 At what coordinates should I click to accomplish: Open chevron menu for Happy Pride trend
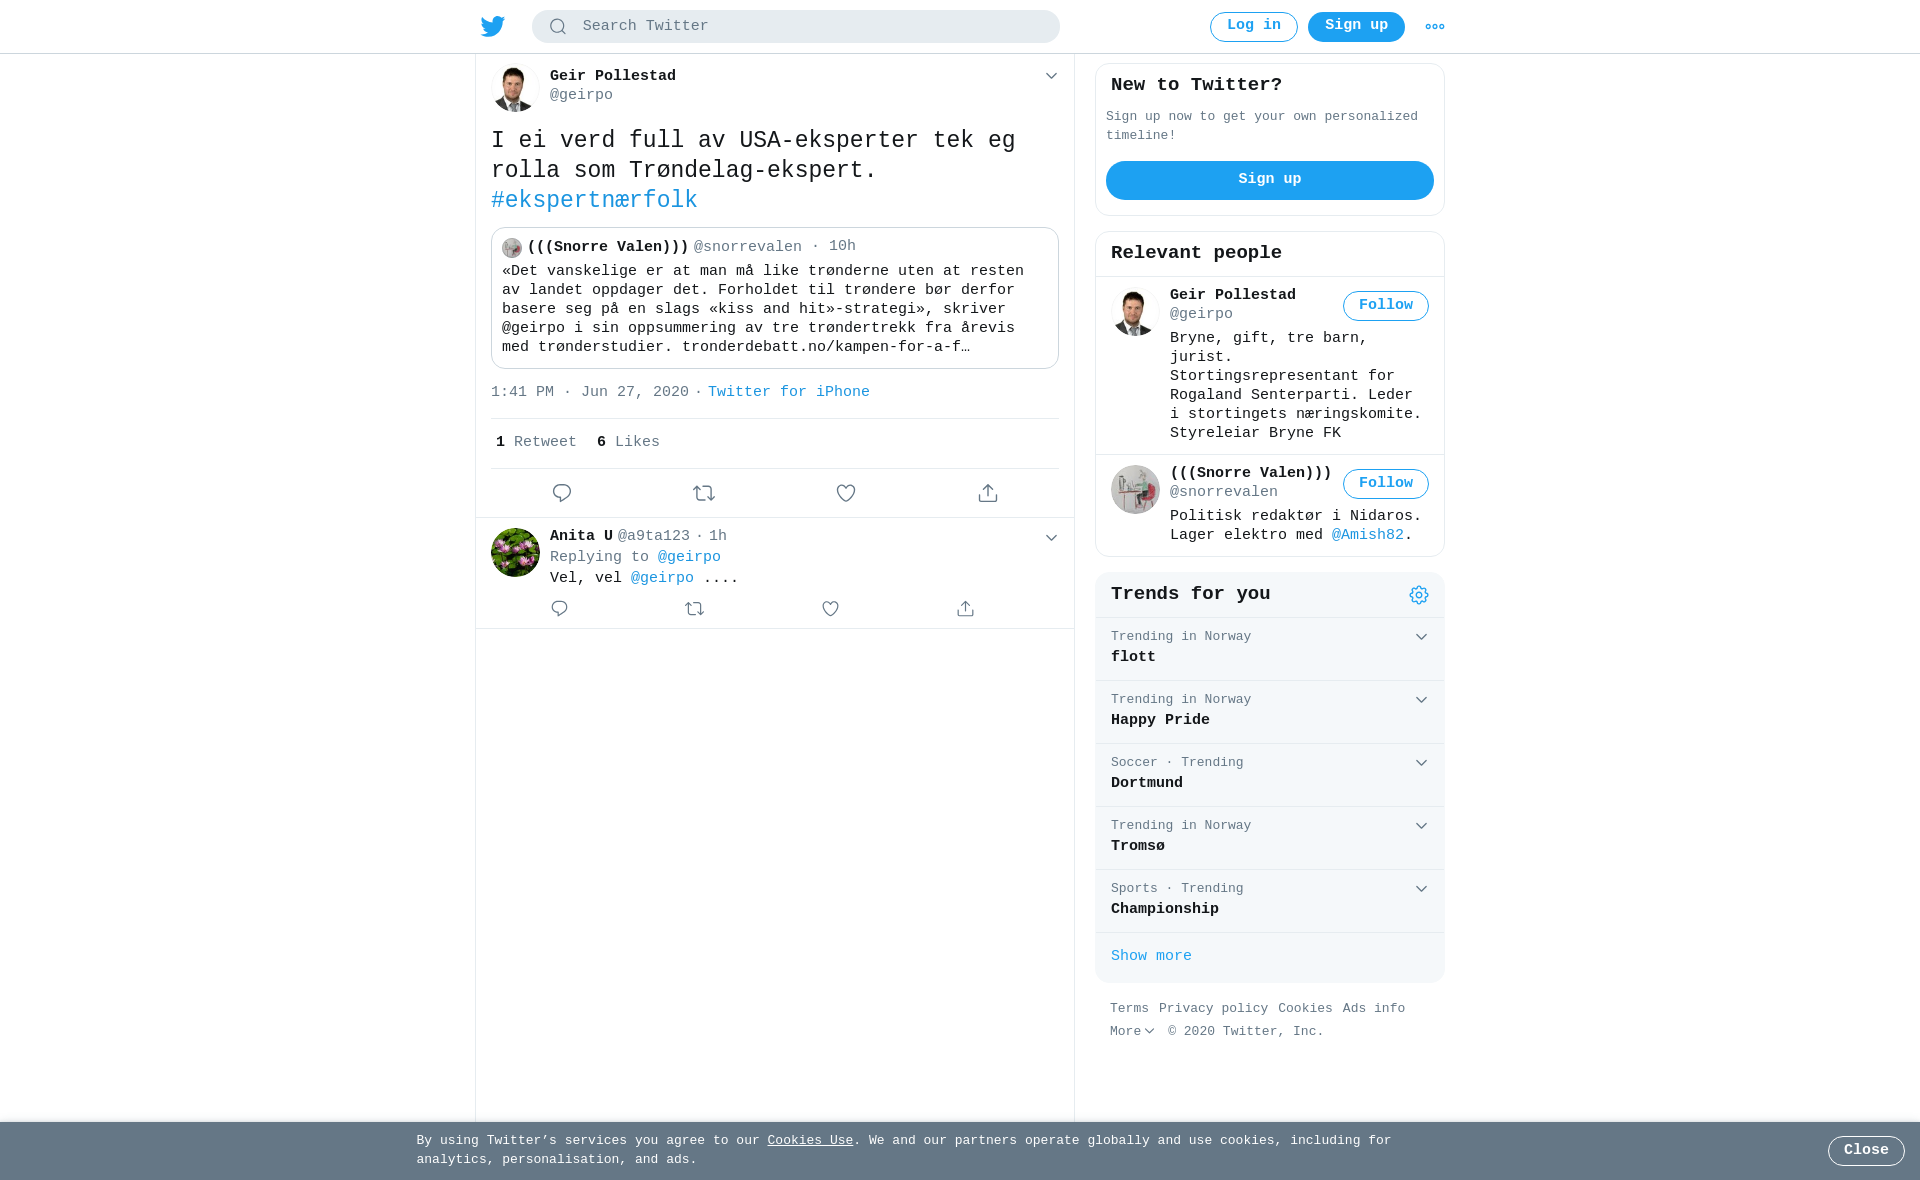1421,700
